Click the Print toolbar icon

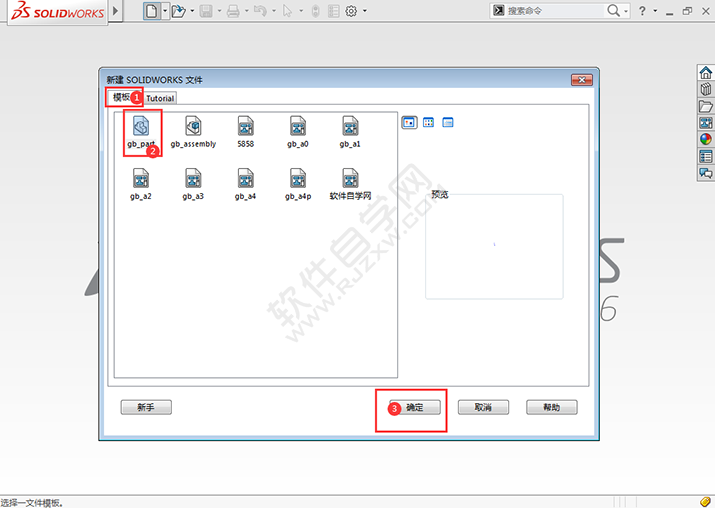(x=233, y=10)
